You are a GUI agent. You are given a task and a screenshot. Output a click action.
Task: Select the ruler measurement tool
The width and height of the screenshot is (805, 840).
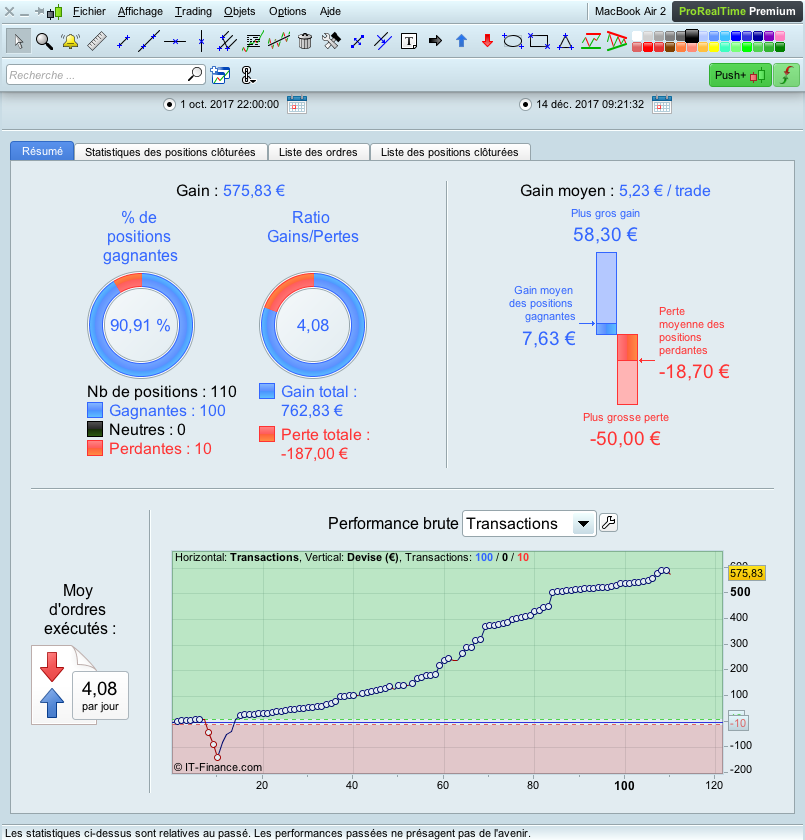point(96,41)
